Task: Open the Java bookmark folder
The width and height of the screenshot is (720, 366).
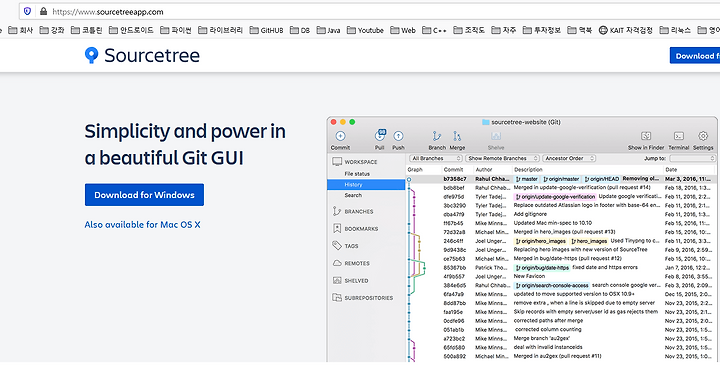Action: tap(328, 30)
